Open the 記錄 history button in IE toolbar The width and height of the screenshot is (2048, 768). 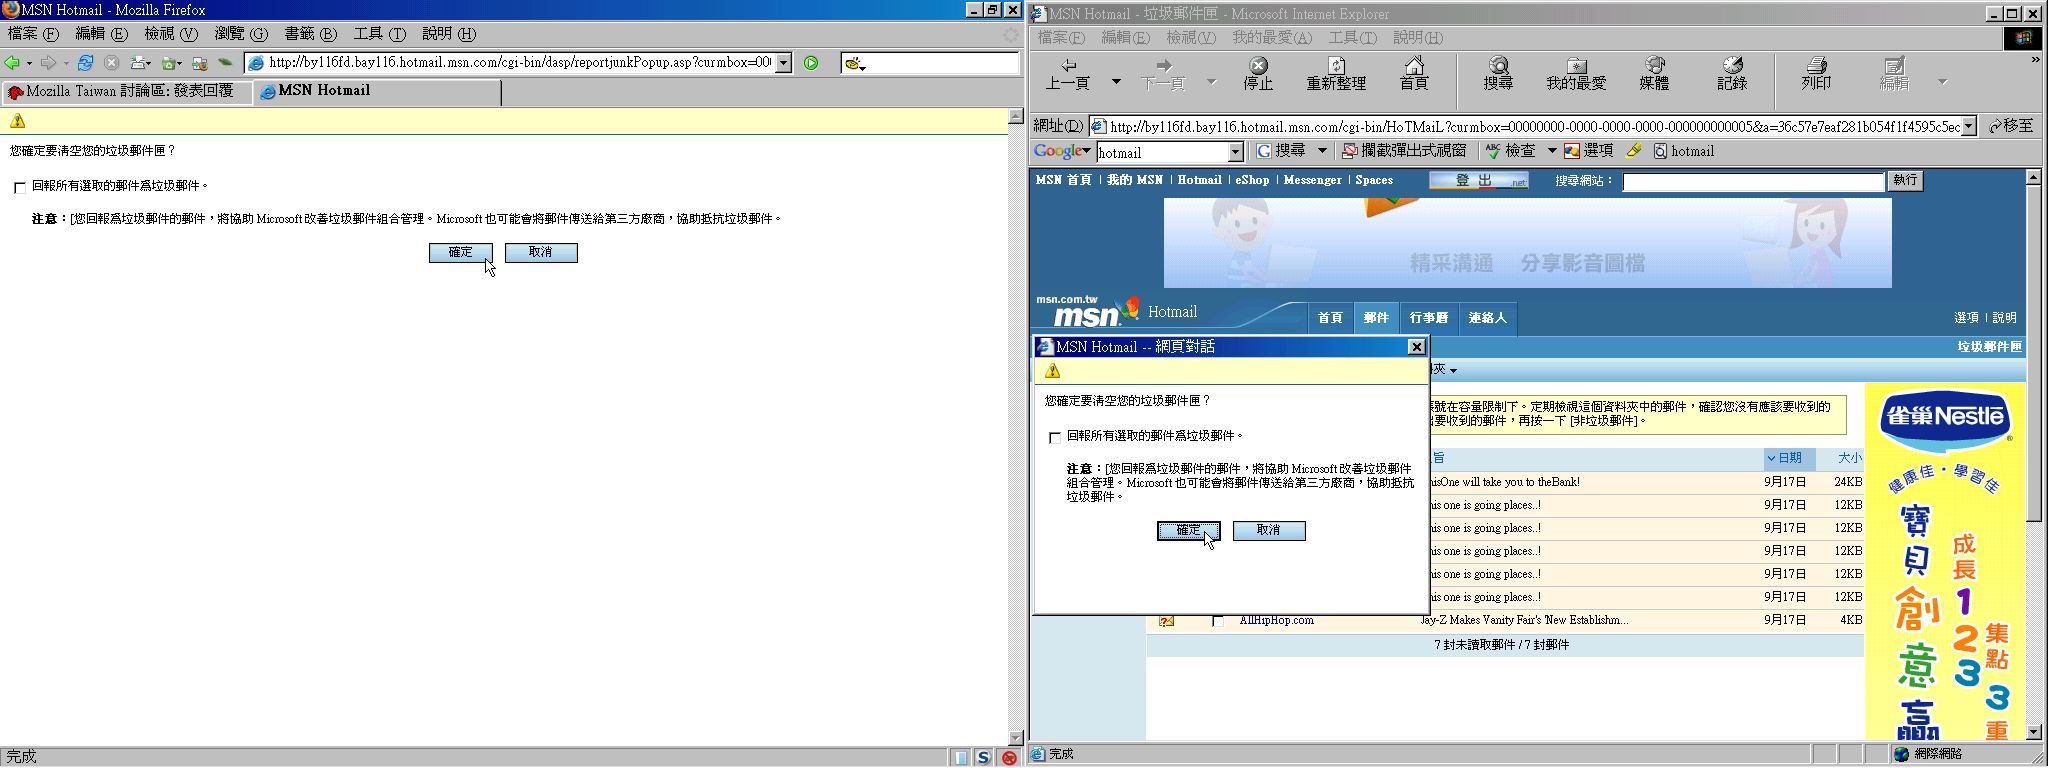tap(1732, 75)
